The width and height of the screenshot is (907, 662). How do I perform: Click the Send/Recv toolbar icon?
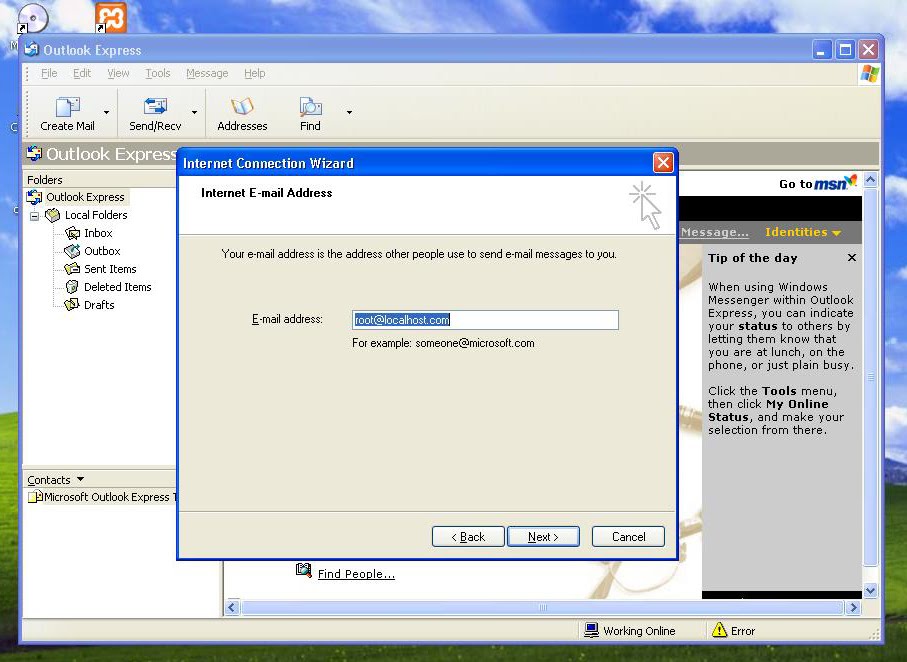[155, 107]
